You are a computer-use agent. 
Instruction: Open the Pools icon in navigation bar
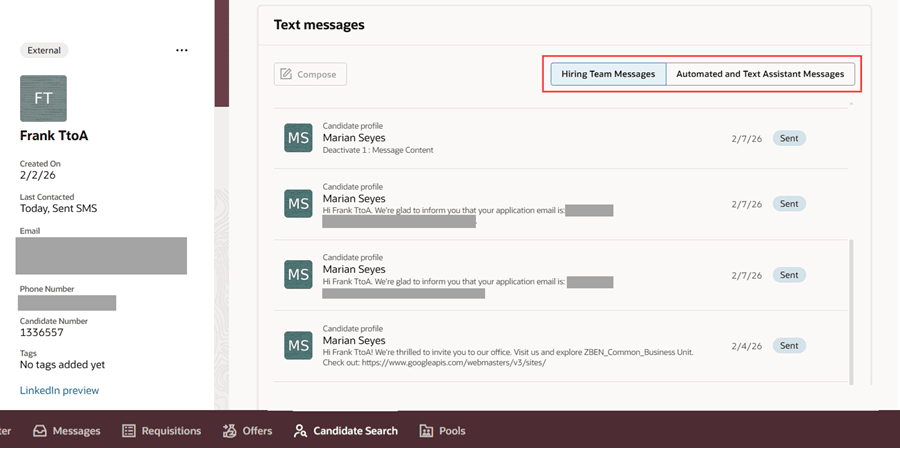point(426,431)
